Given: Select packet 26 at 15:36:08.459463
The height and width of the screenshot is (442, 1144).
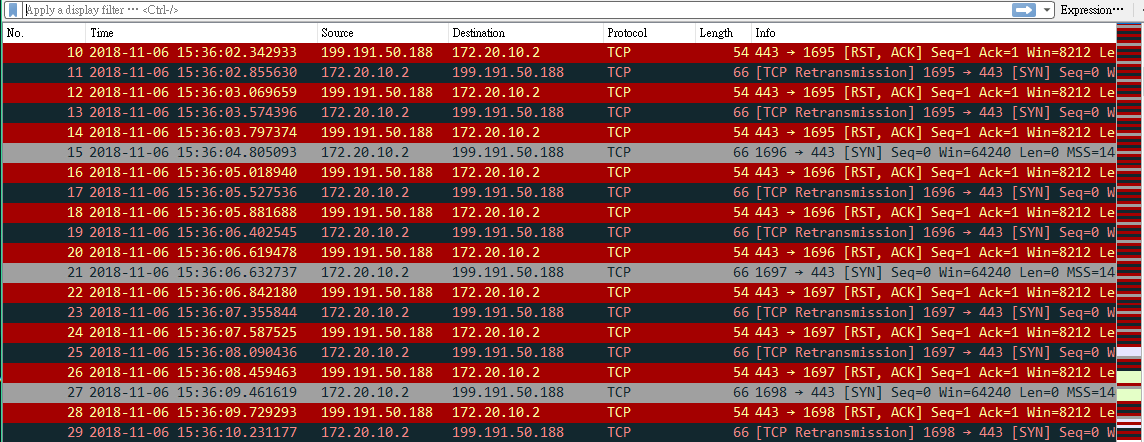Looking at the screenshot, I should click(x=559, y=372).
